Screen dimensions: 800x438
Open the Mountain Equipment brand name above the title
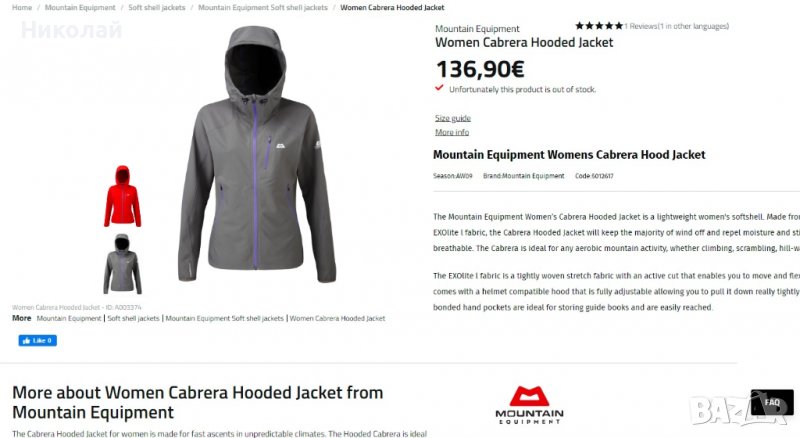coord(477,29)
